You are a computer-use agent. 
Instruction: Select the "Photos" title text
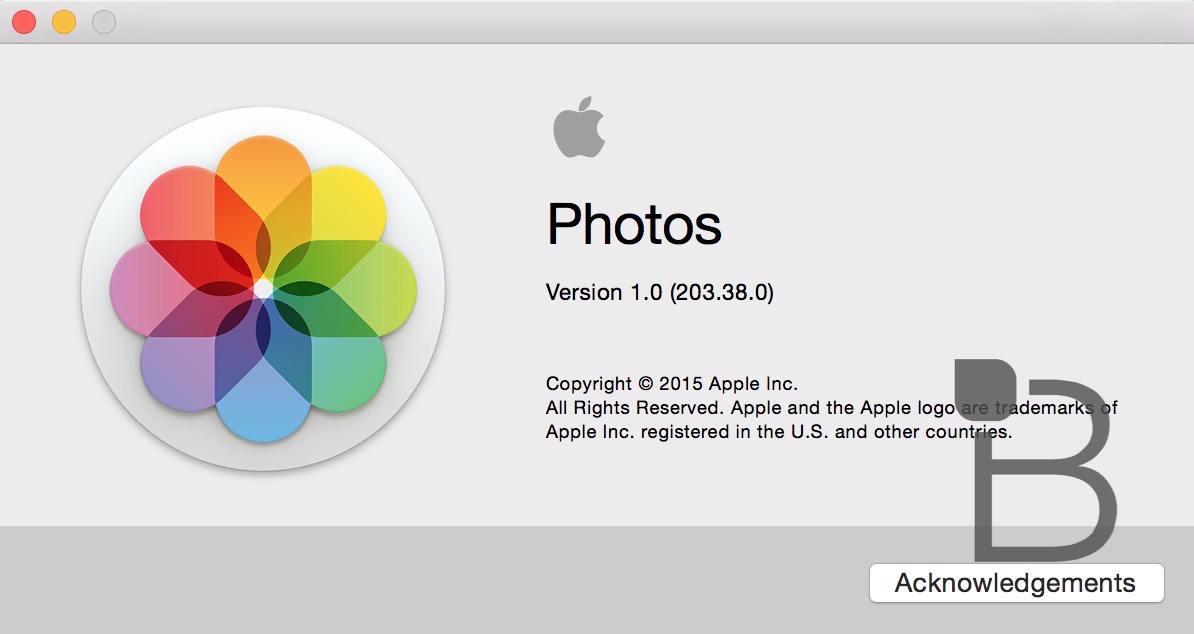click(634, 224)
